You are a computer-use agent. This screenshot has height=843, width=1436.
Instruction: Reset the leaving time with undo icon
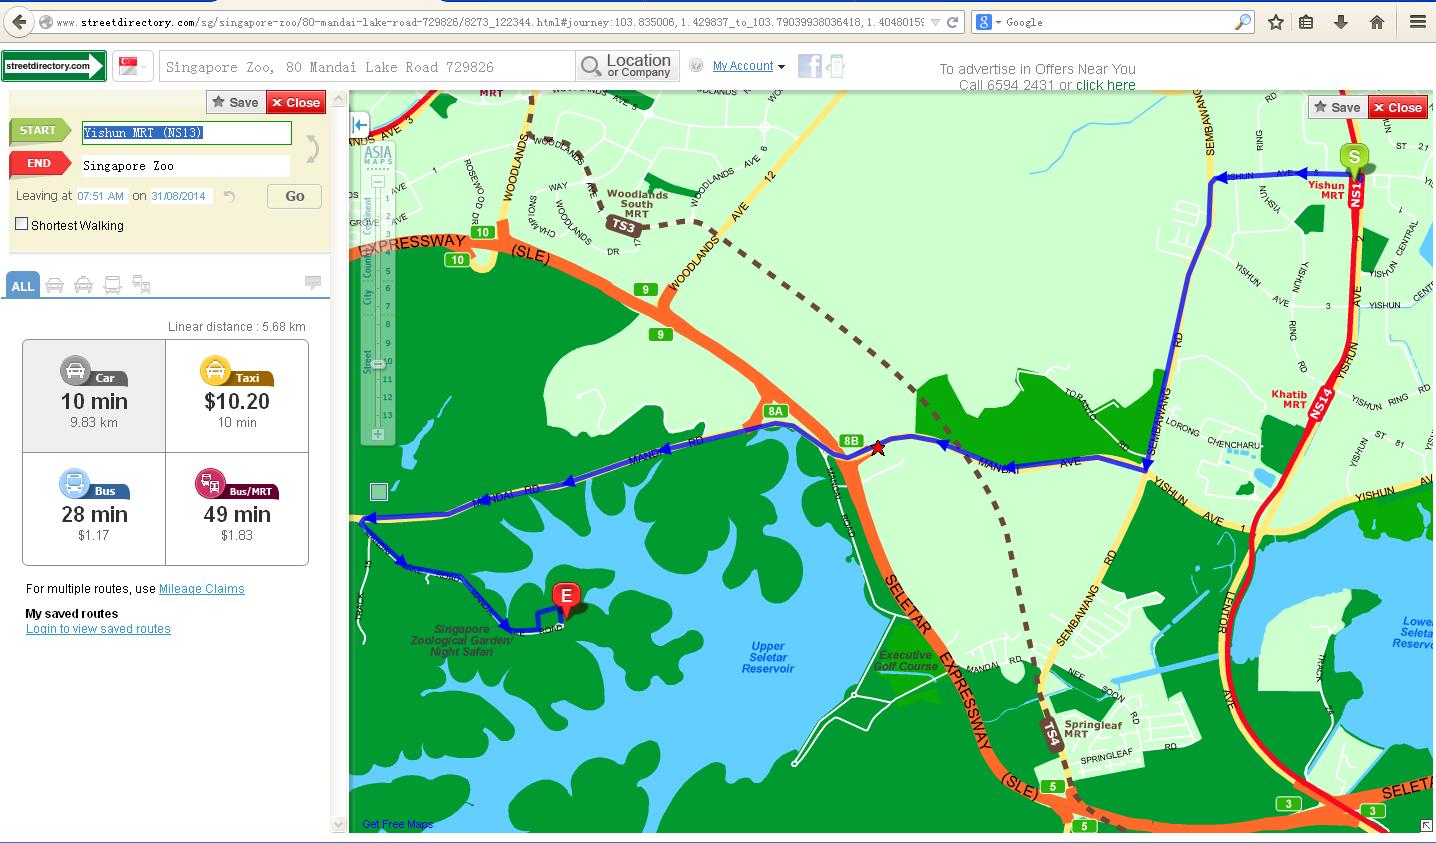click(230, 197)
